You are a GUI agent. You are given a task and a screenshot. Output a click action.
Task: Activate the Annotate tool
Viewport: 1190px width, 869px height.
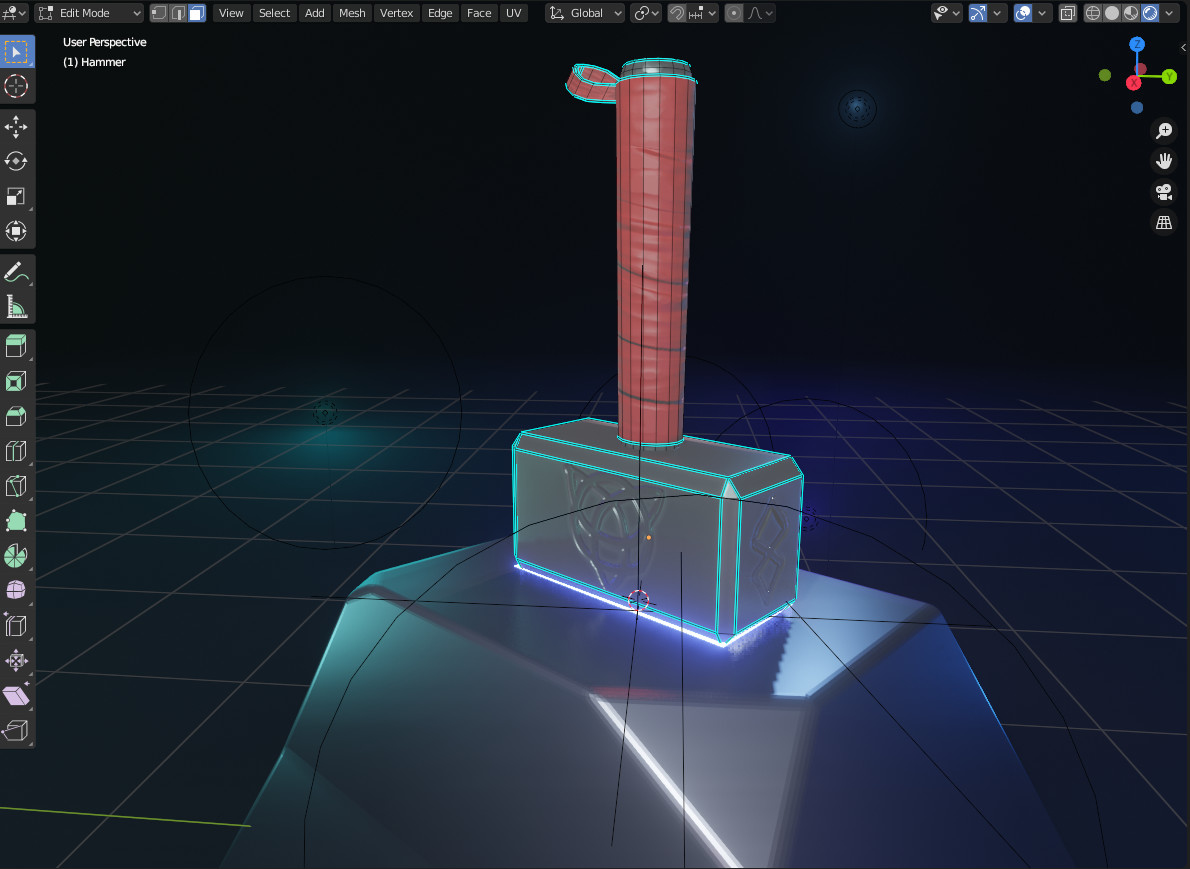coord(17,270)
